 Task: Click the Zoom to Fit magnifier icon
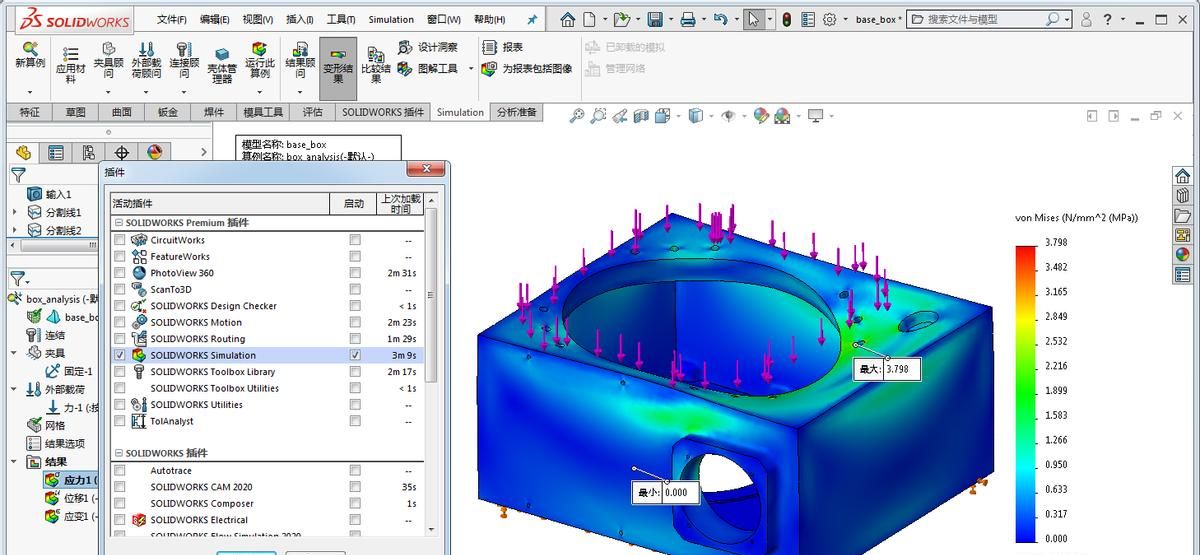[x=576, y=116]
